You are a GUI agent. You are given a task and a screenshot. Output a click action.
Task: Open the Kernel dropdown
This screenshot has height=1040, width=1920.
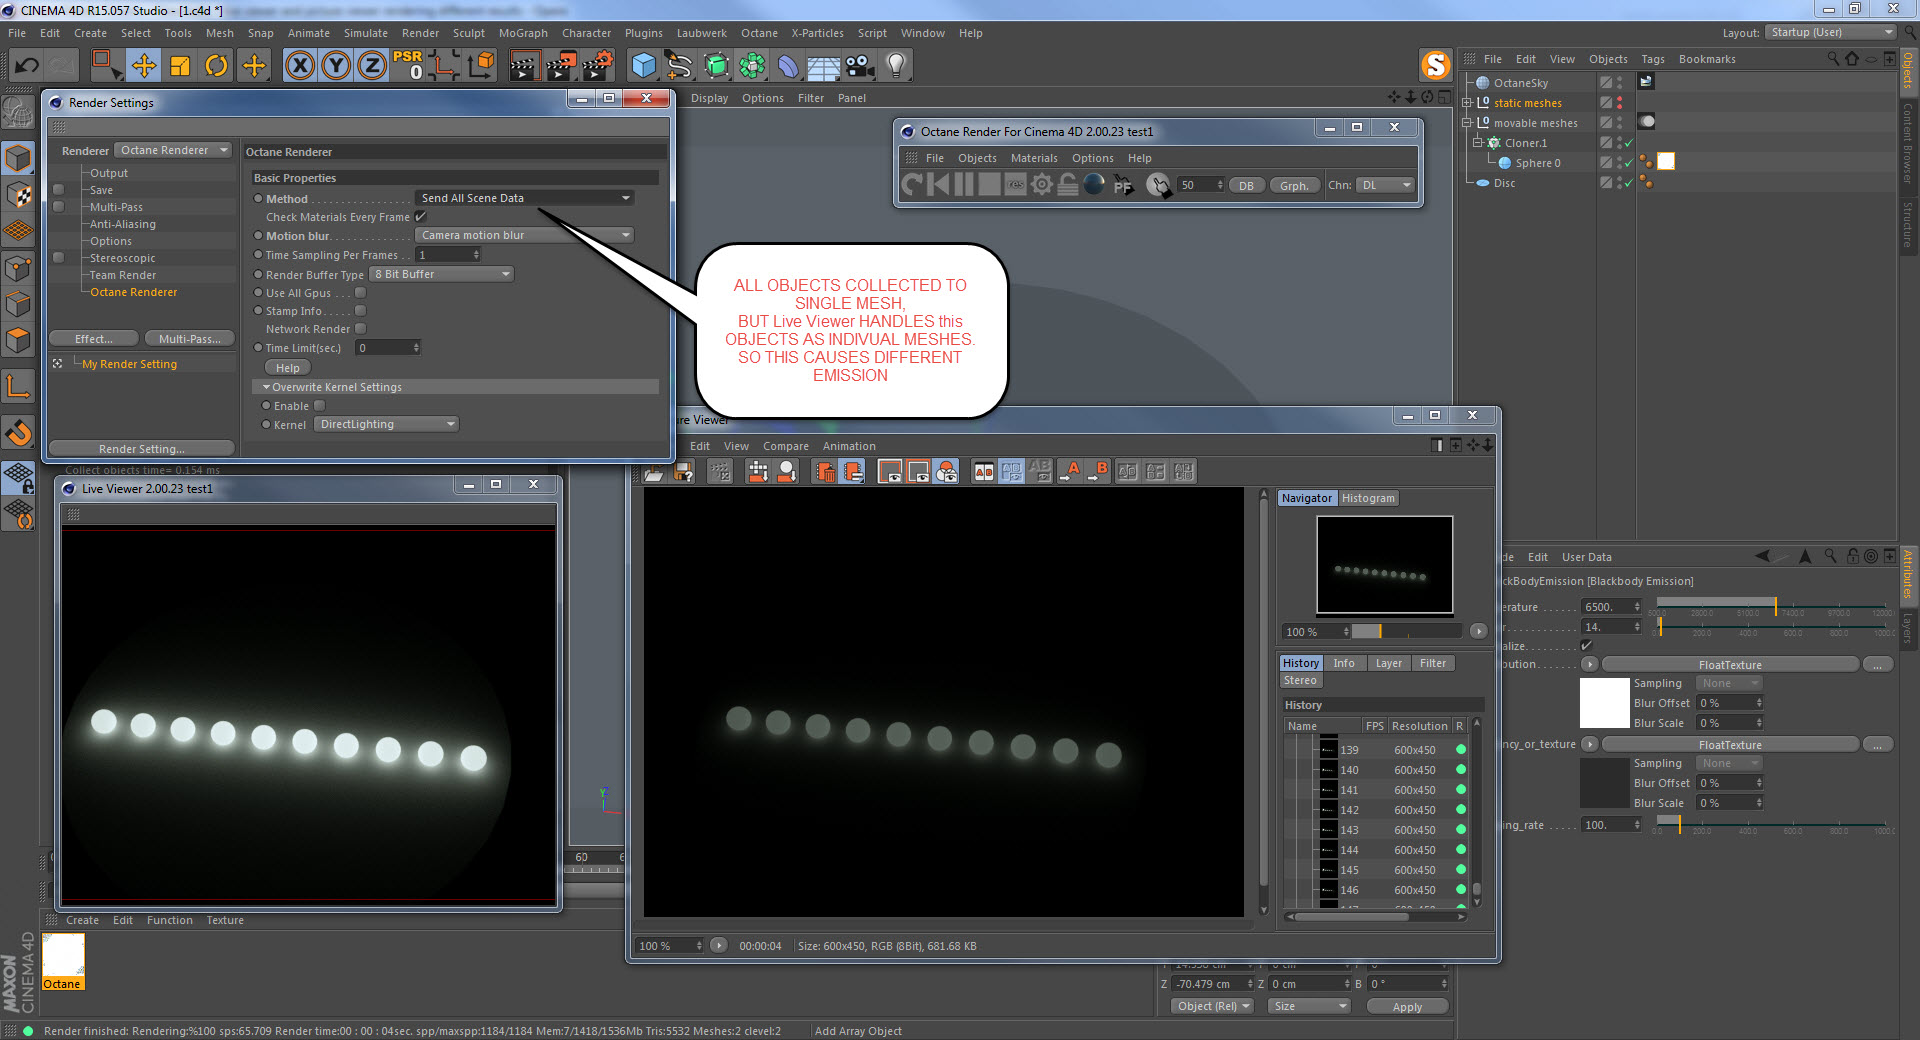pyautogui.click(x=386, y=424)
